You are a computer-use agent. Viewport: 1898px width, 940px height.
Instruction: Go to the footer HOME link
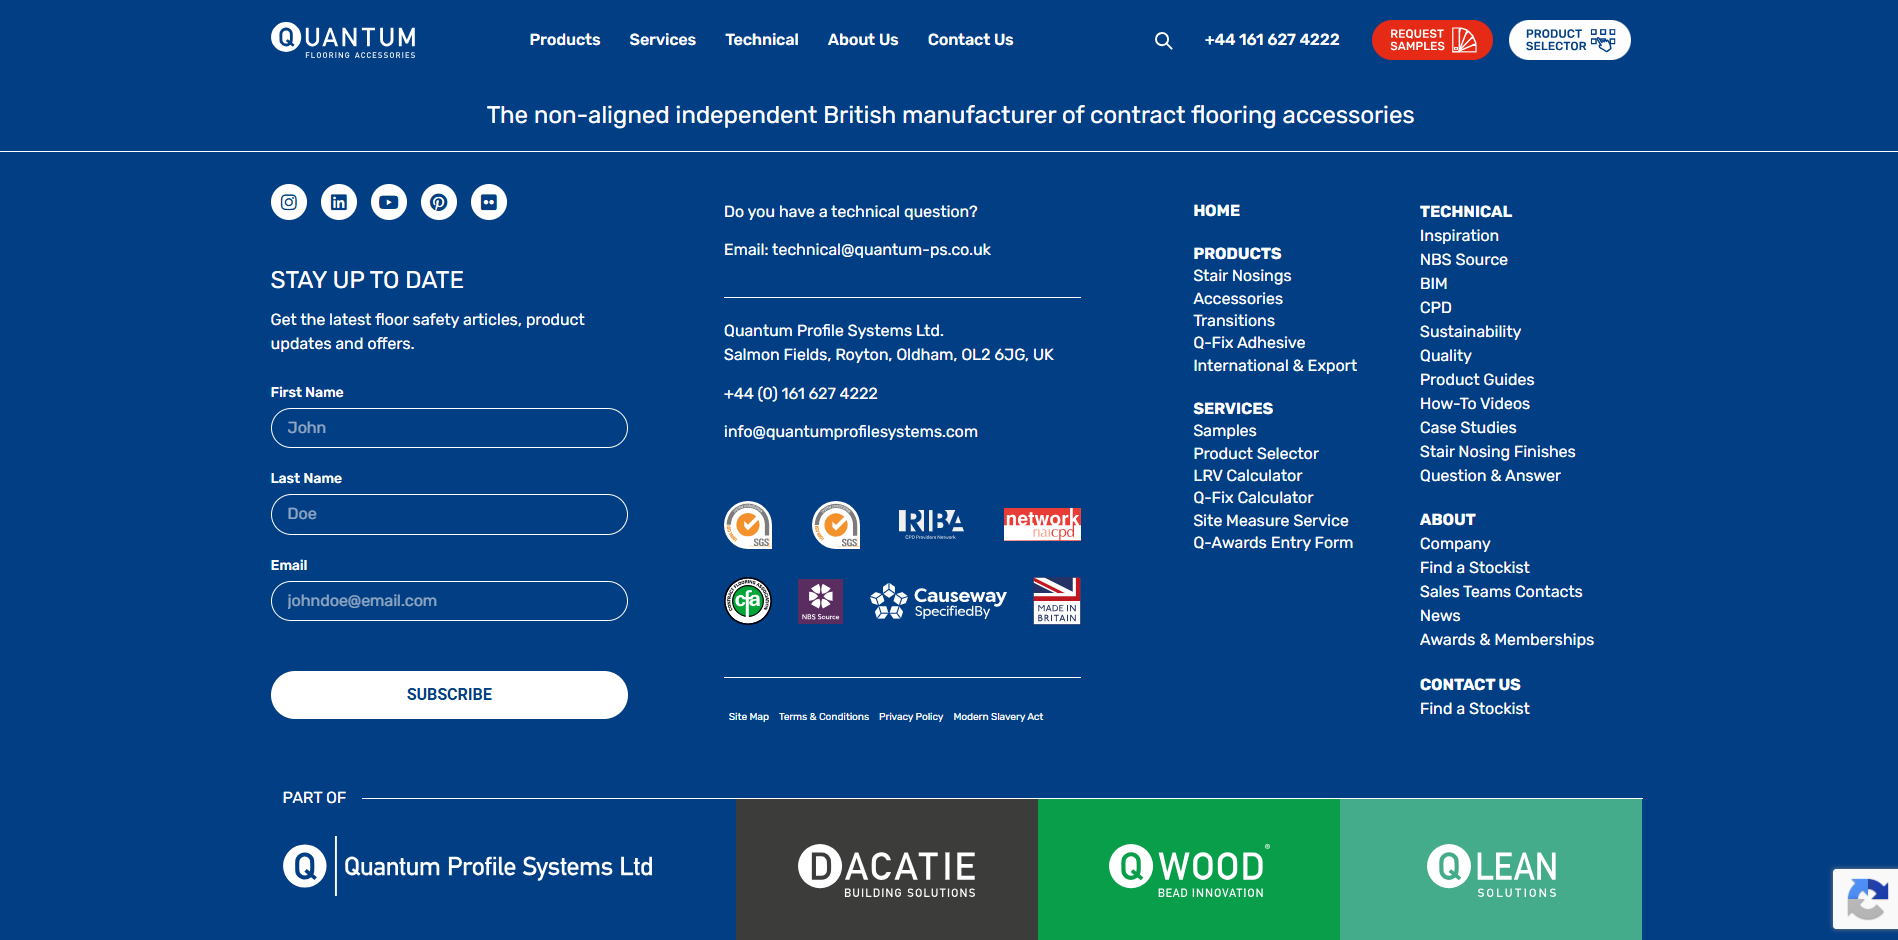tap(1217, 211)
